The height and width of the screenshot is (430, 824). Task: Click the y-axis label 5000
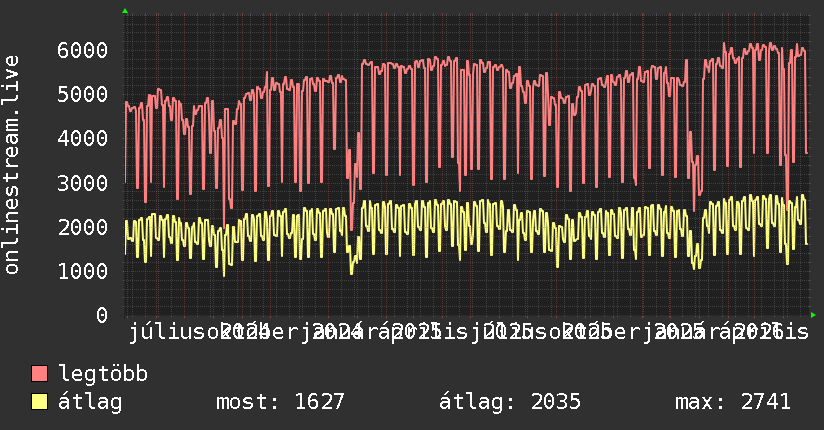83,95
